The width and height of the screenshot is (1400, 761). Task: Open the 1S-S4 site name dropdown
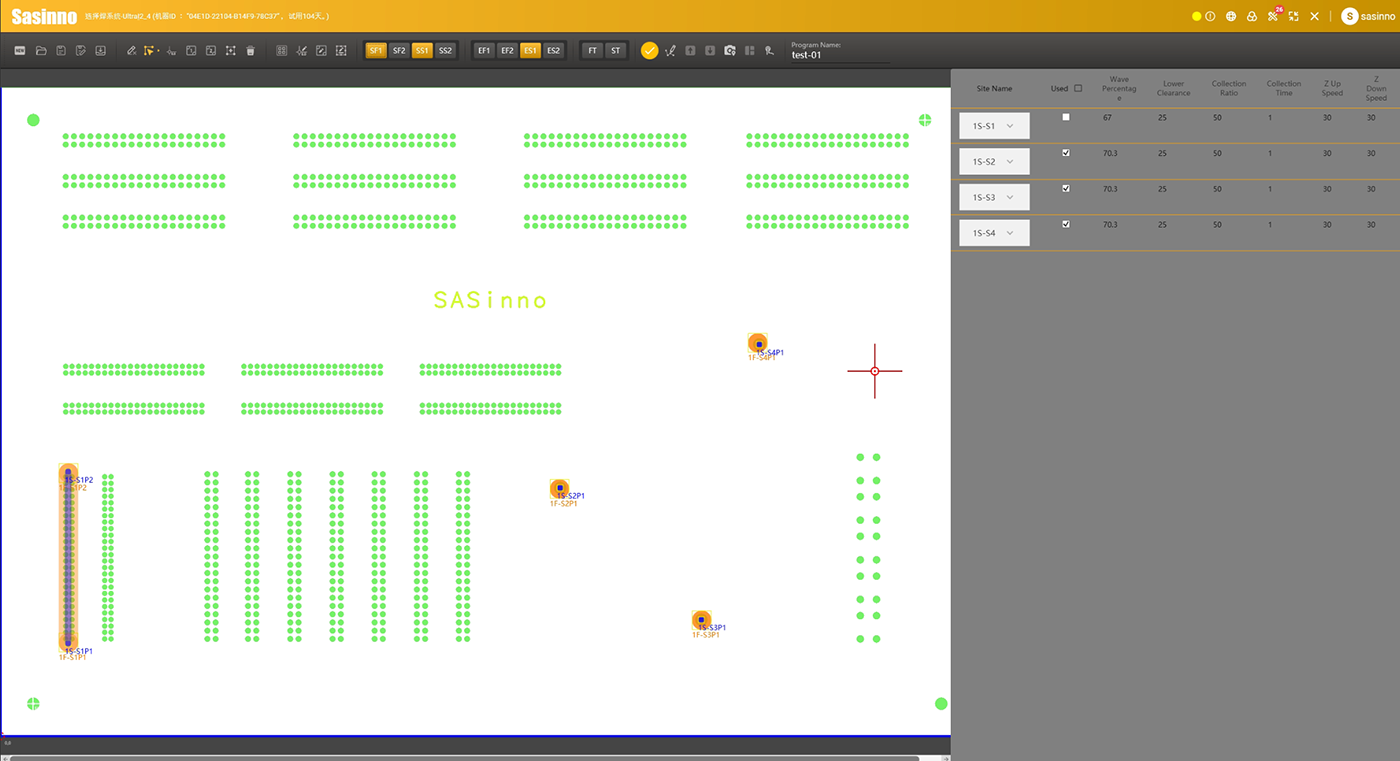pos(994,233)
